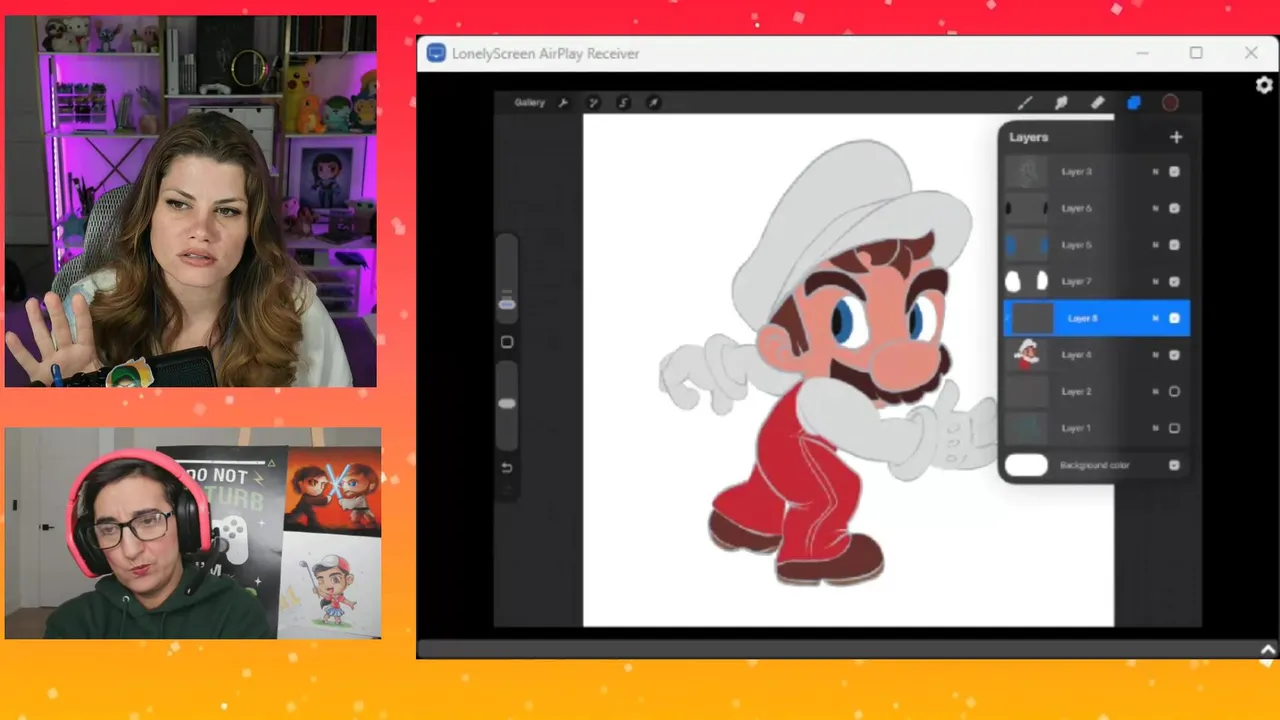Select the Layer 7 thumbnail with white shapes

[1026, 282]
